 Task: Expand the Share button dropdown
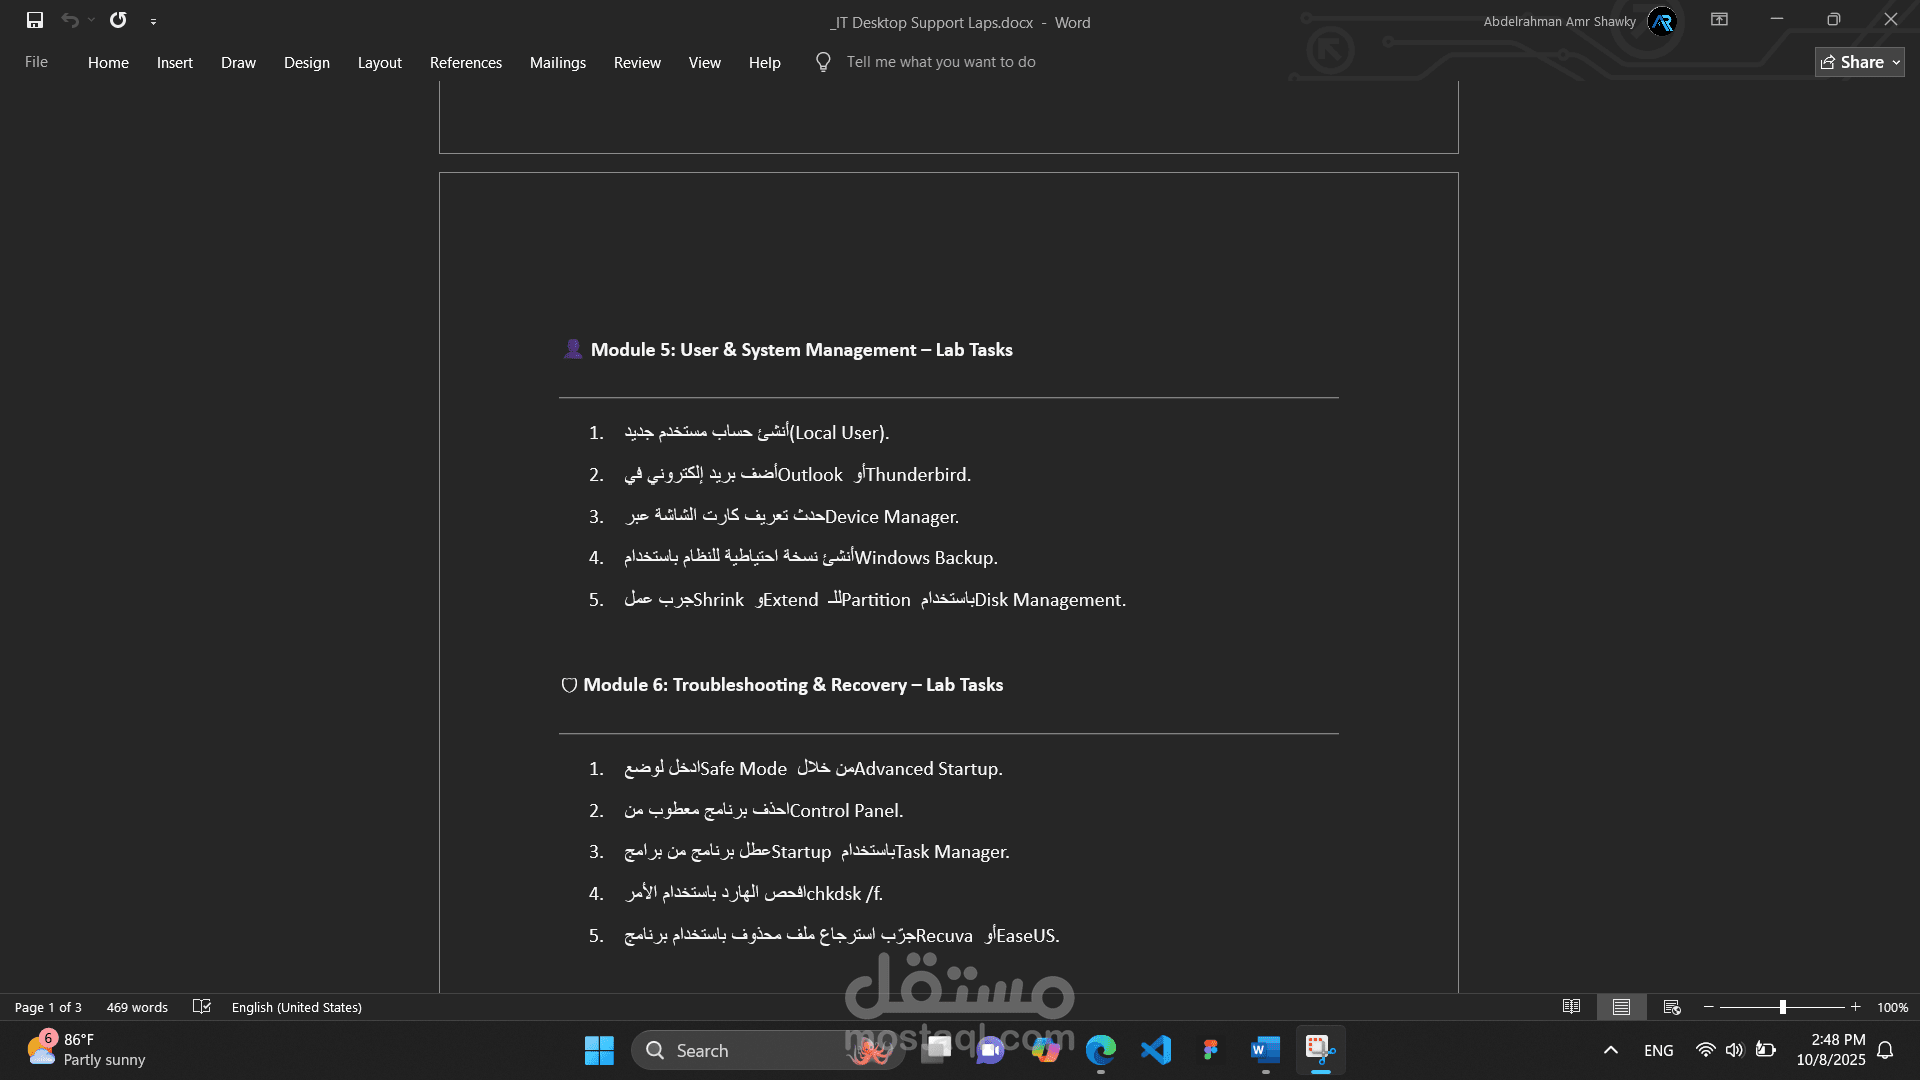point(1896,62)
